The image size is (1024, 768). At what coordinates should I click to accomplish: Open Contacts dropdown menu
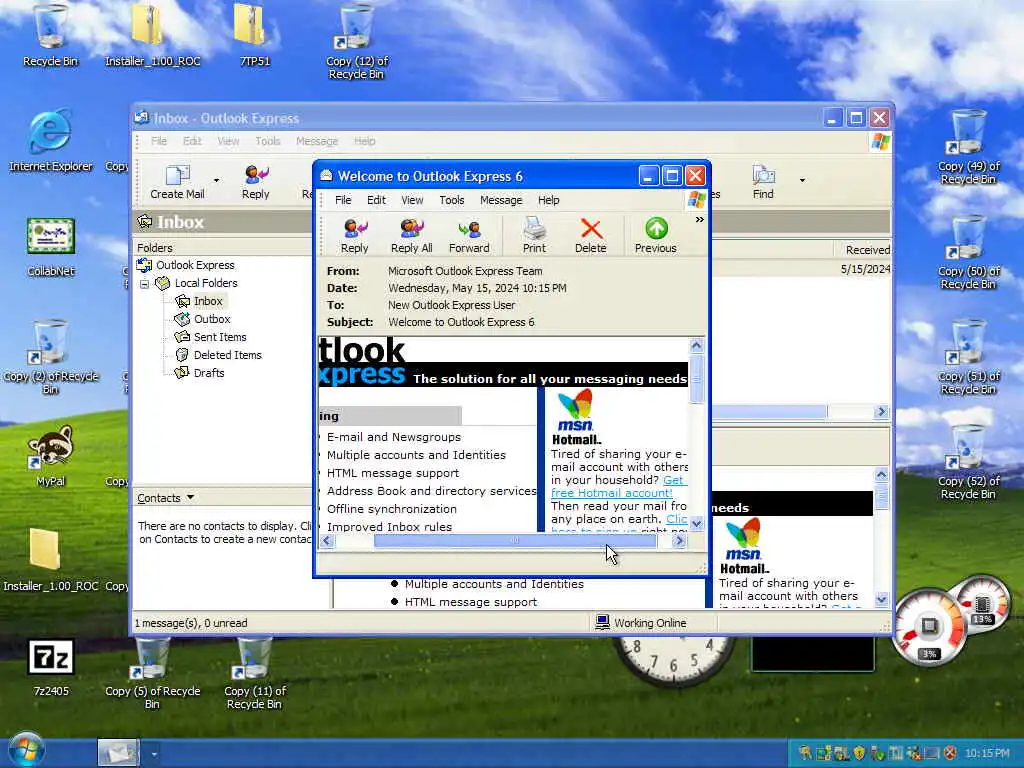[x=165, y=498]
